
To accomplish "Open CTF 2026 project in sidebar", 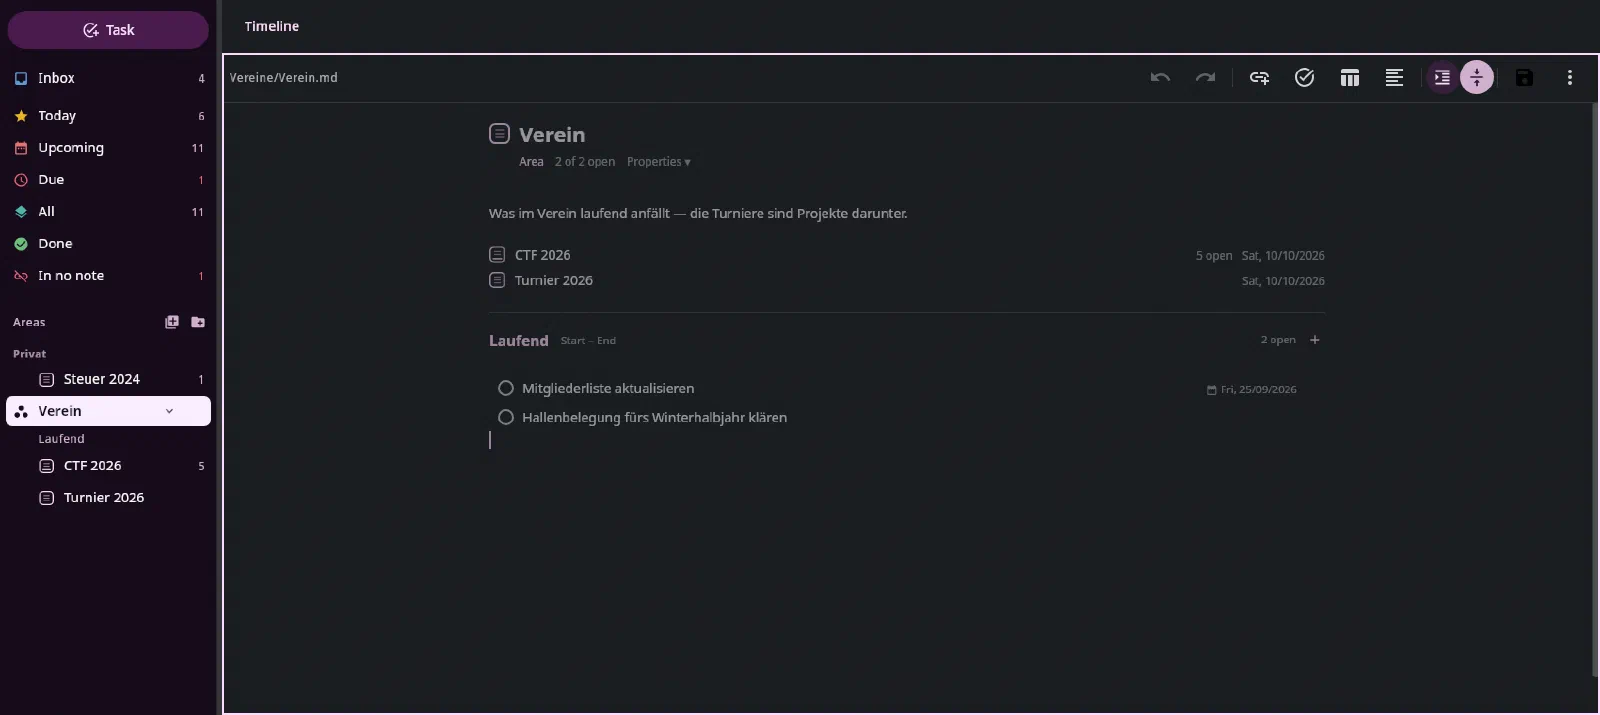I will 108,466.
